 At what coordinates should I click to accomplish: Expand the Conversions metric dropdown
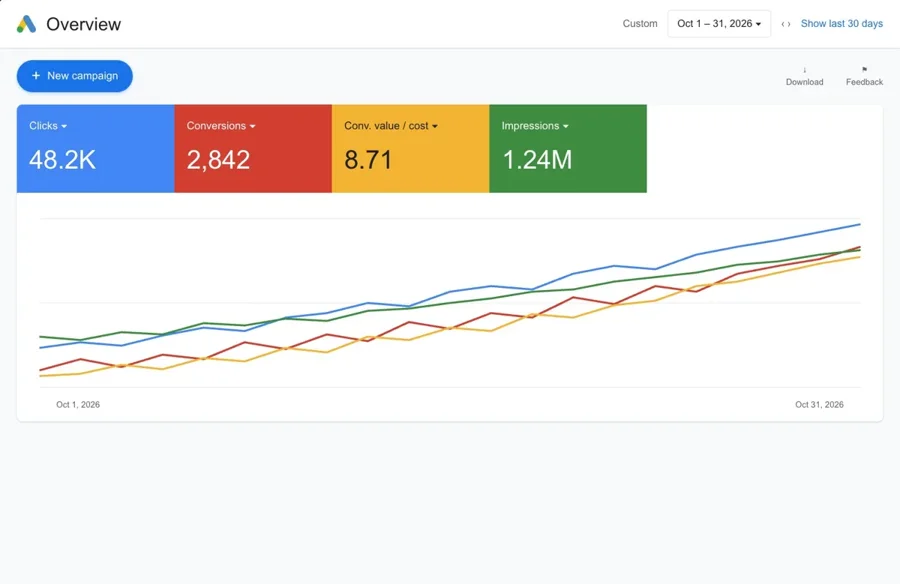pos(221,126)
